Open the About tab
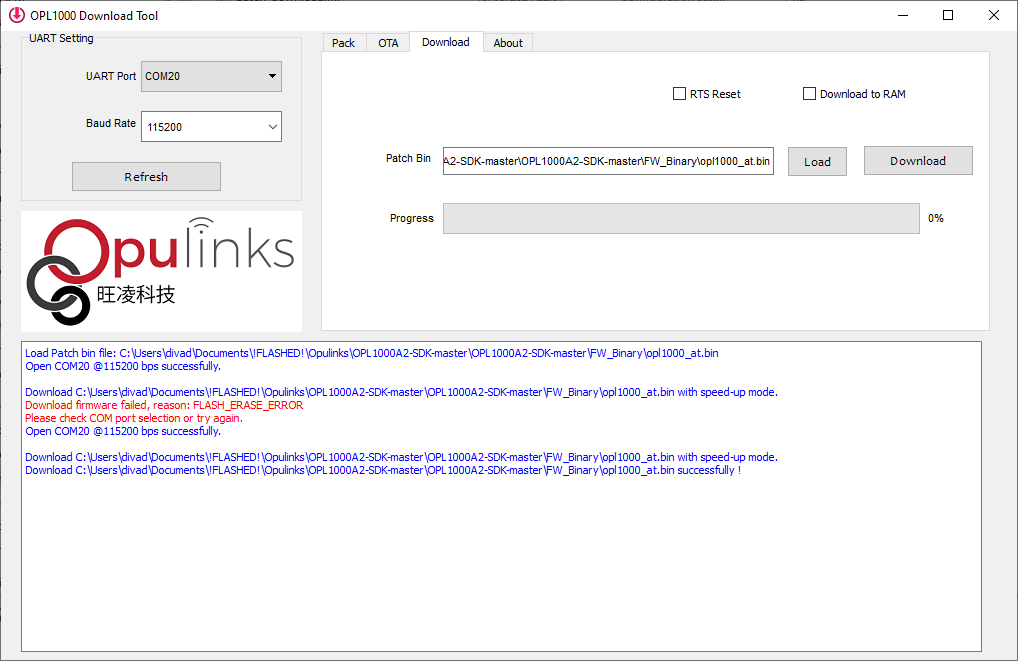Image resolution: width=1018 pixels, height=661 pixels. [x=508, y=43]
